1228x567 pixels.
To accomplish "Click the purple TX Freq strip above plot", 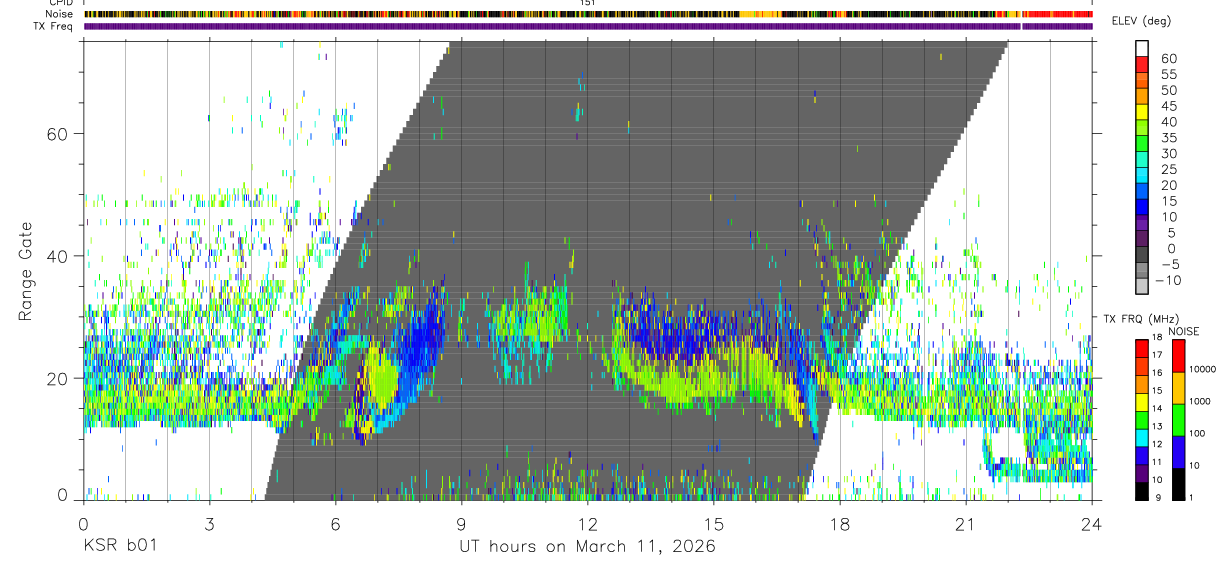I will [588, 26].
